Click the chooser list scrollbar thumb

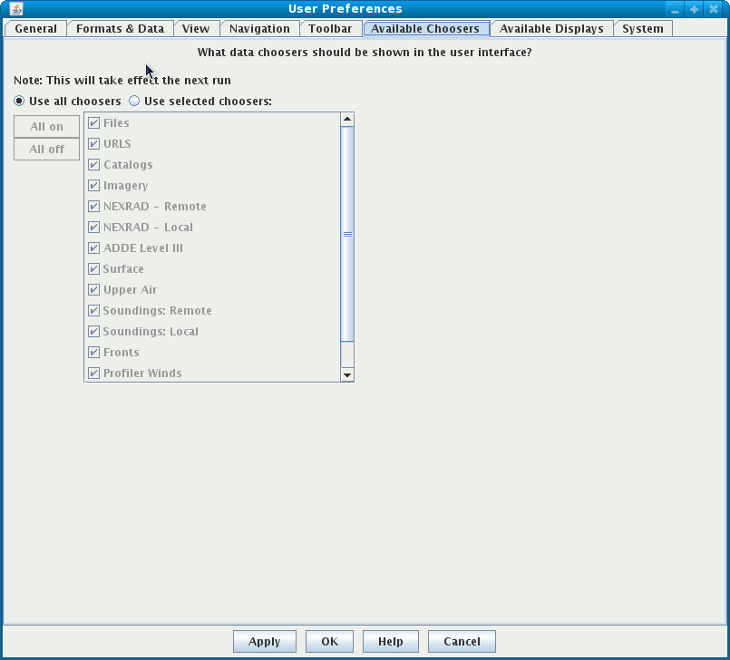tap(347, 234)
